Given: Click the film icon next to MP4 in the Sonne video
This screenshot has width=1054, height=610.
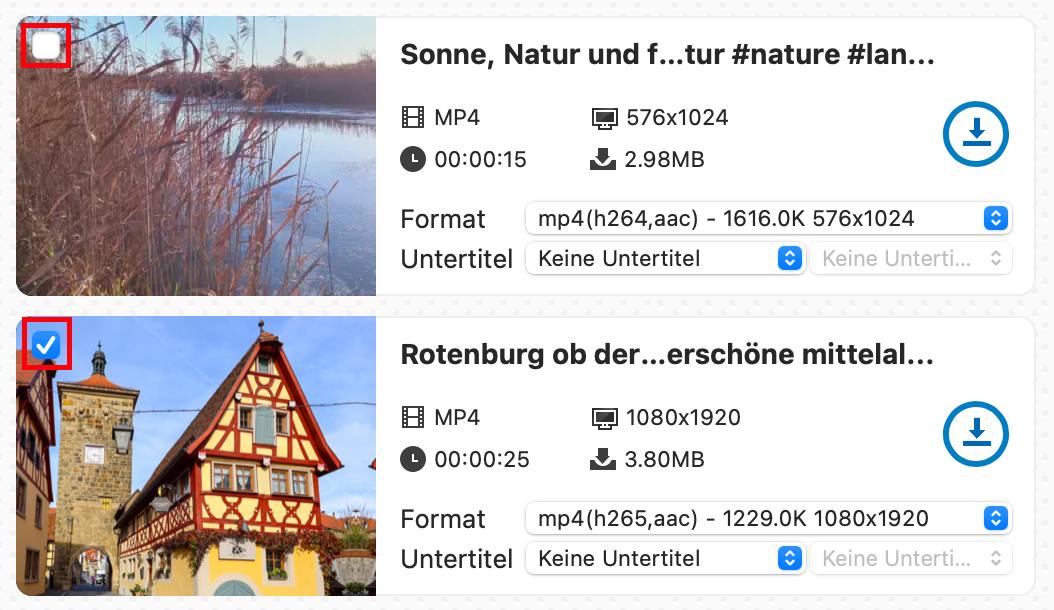Looking at the screenshot, I should point(413,118).
